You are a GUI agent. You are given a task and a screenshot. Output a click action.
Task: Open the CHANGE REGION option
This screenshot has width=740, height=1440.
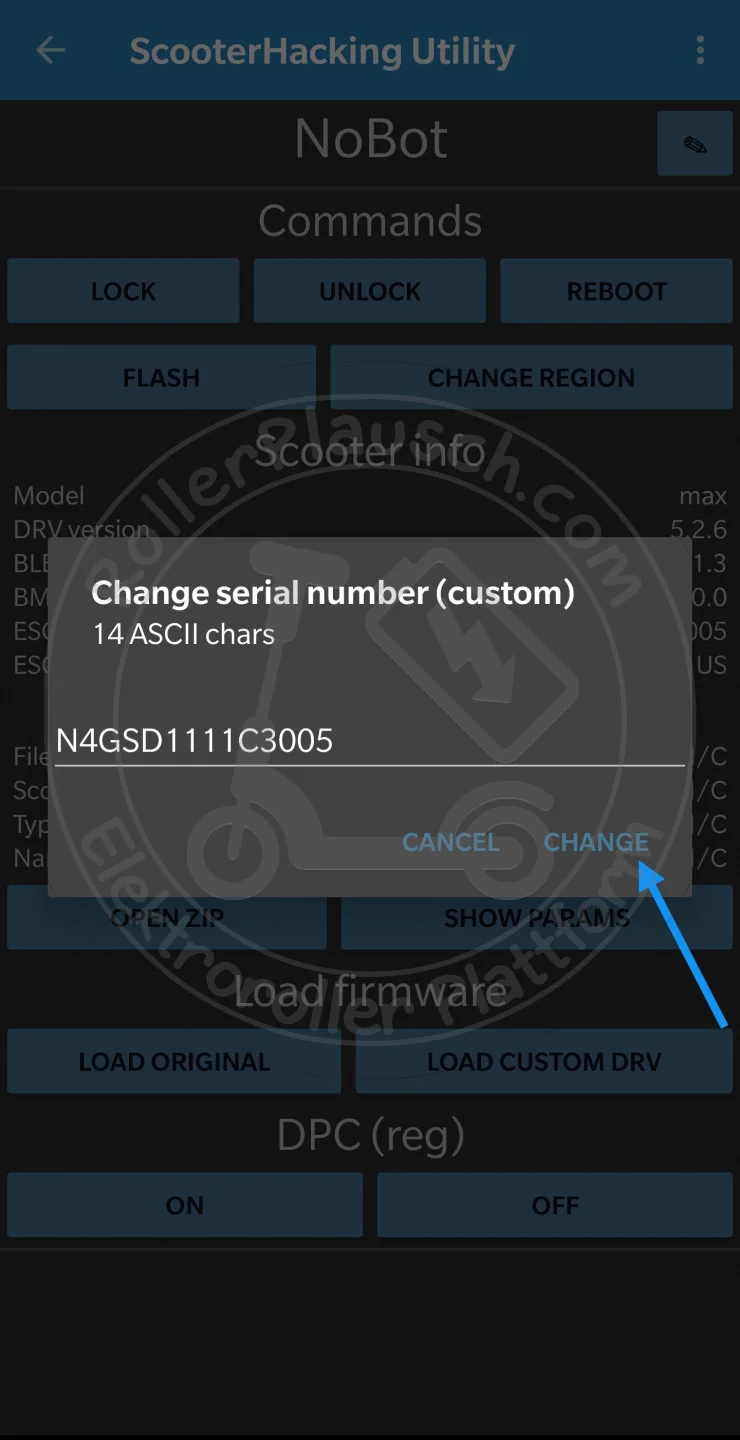531,377
